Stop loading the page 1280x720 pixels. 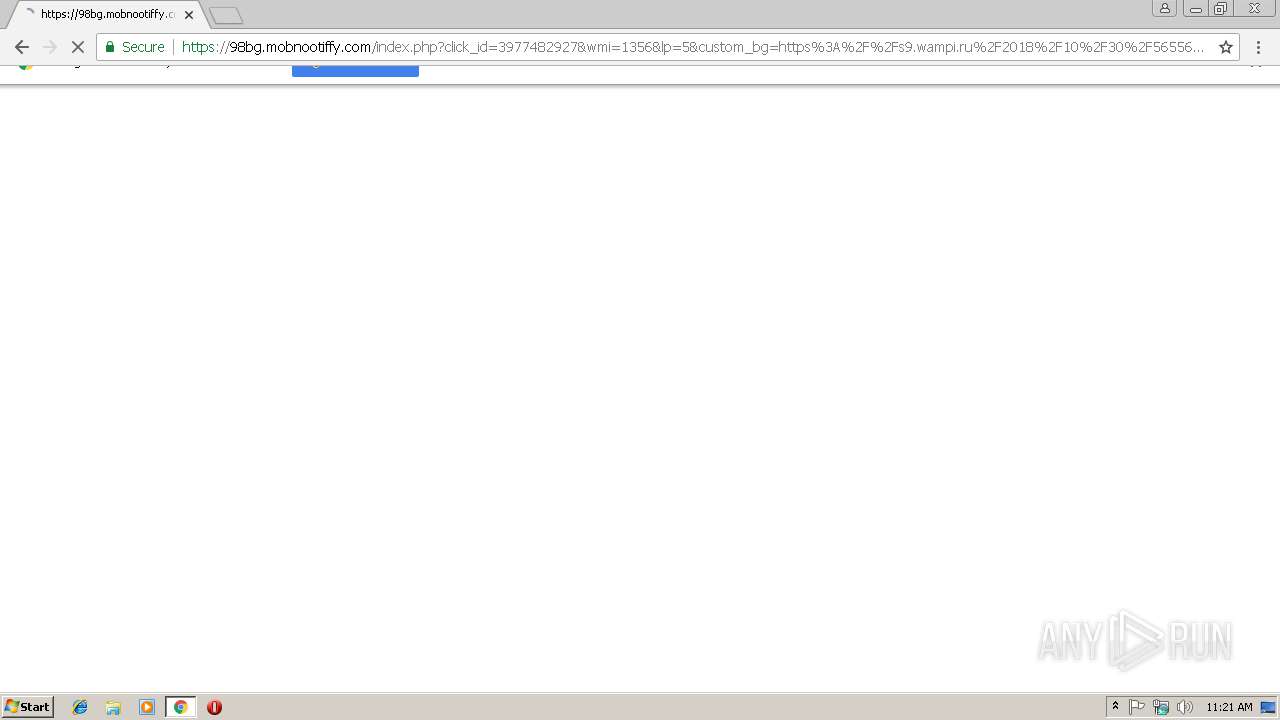point(77,47)
